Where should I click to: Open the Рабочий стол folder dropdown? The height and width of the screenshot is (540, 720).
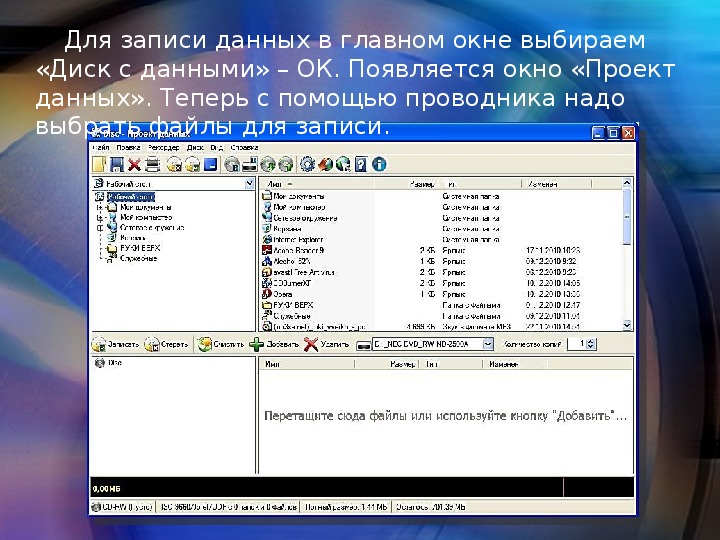coord(249,184)
